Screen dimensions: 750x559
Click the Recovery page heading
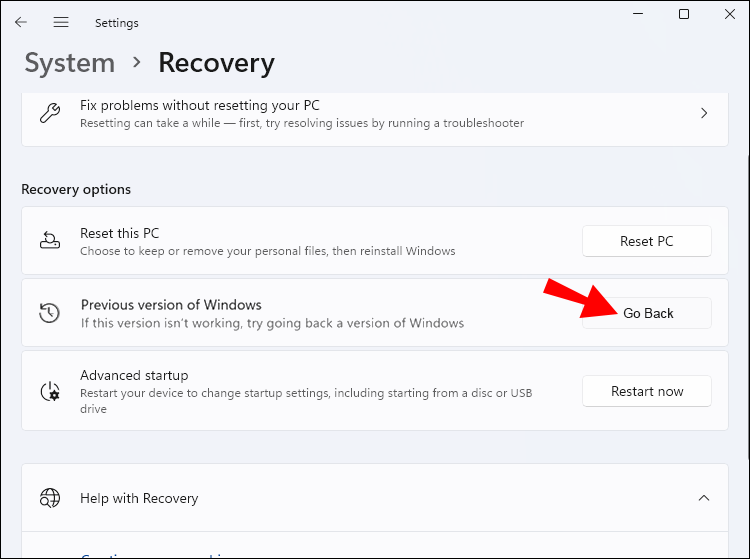coord(216,63)
